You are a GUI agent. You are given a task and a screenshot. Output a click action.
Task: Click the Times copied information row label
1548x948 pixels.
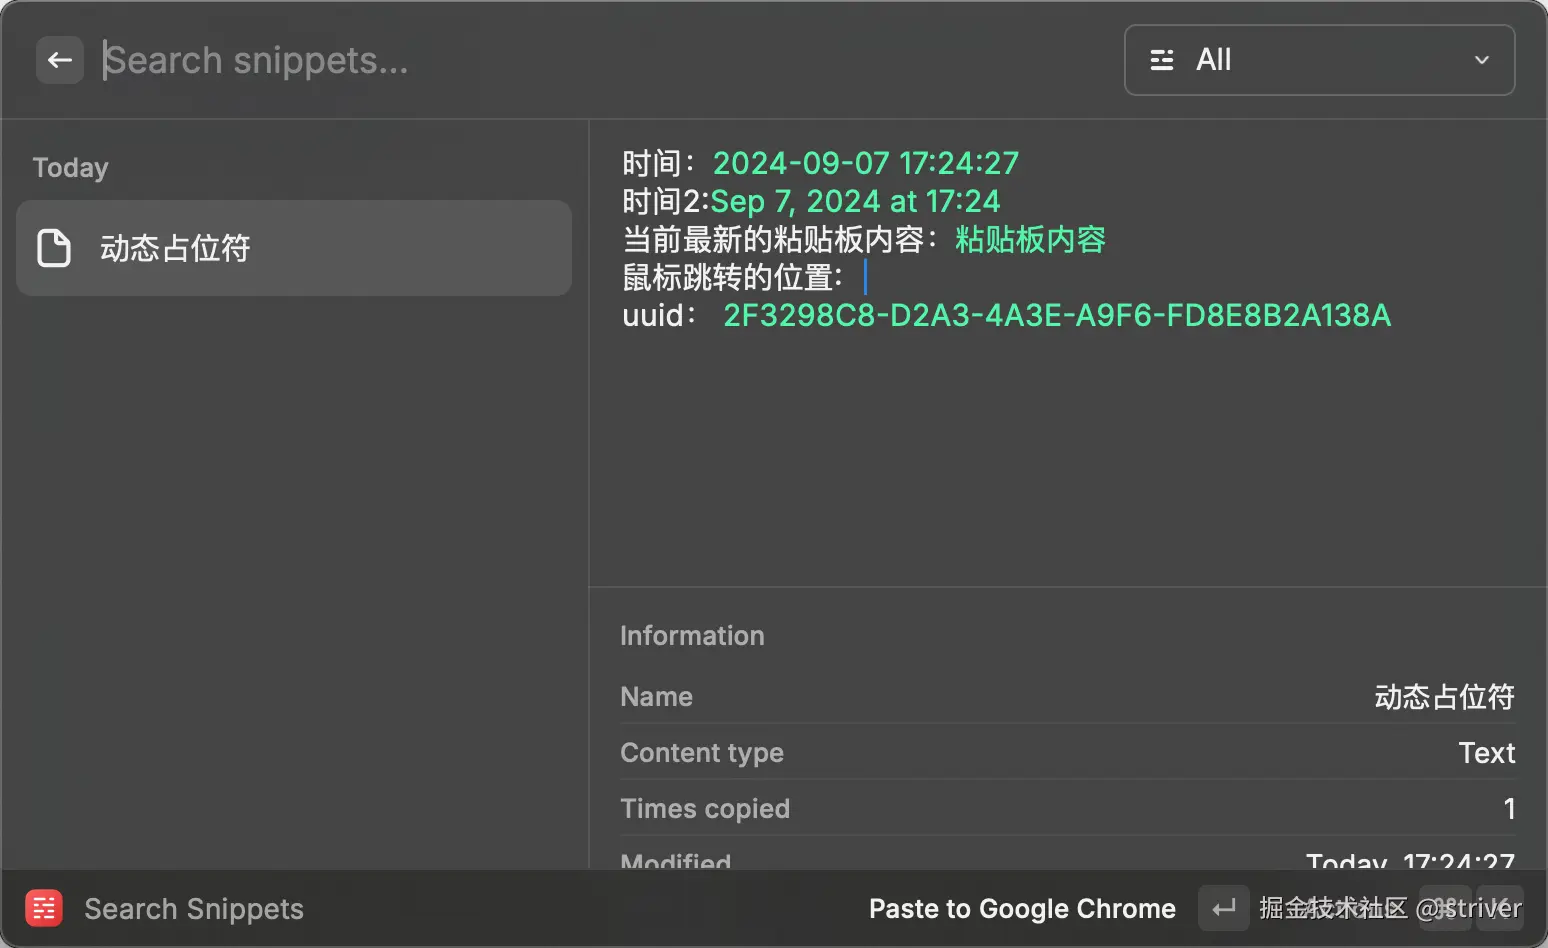coord(705,808)
